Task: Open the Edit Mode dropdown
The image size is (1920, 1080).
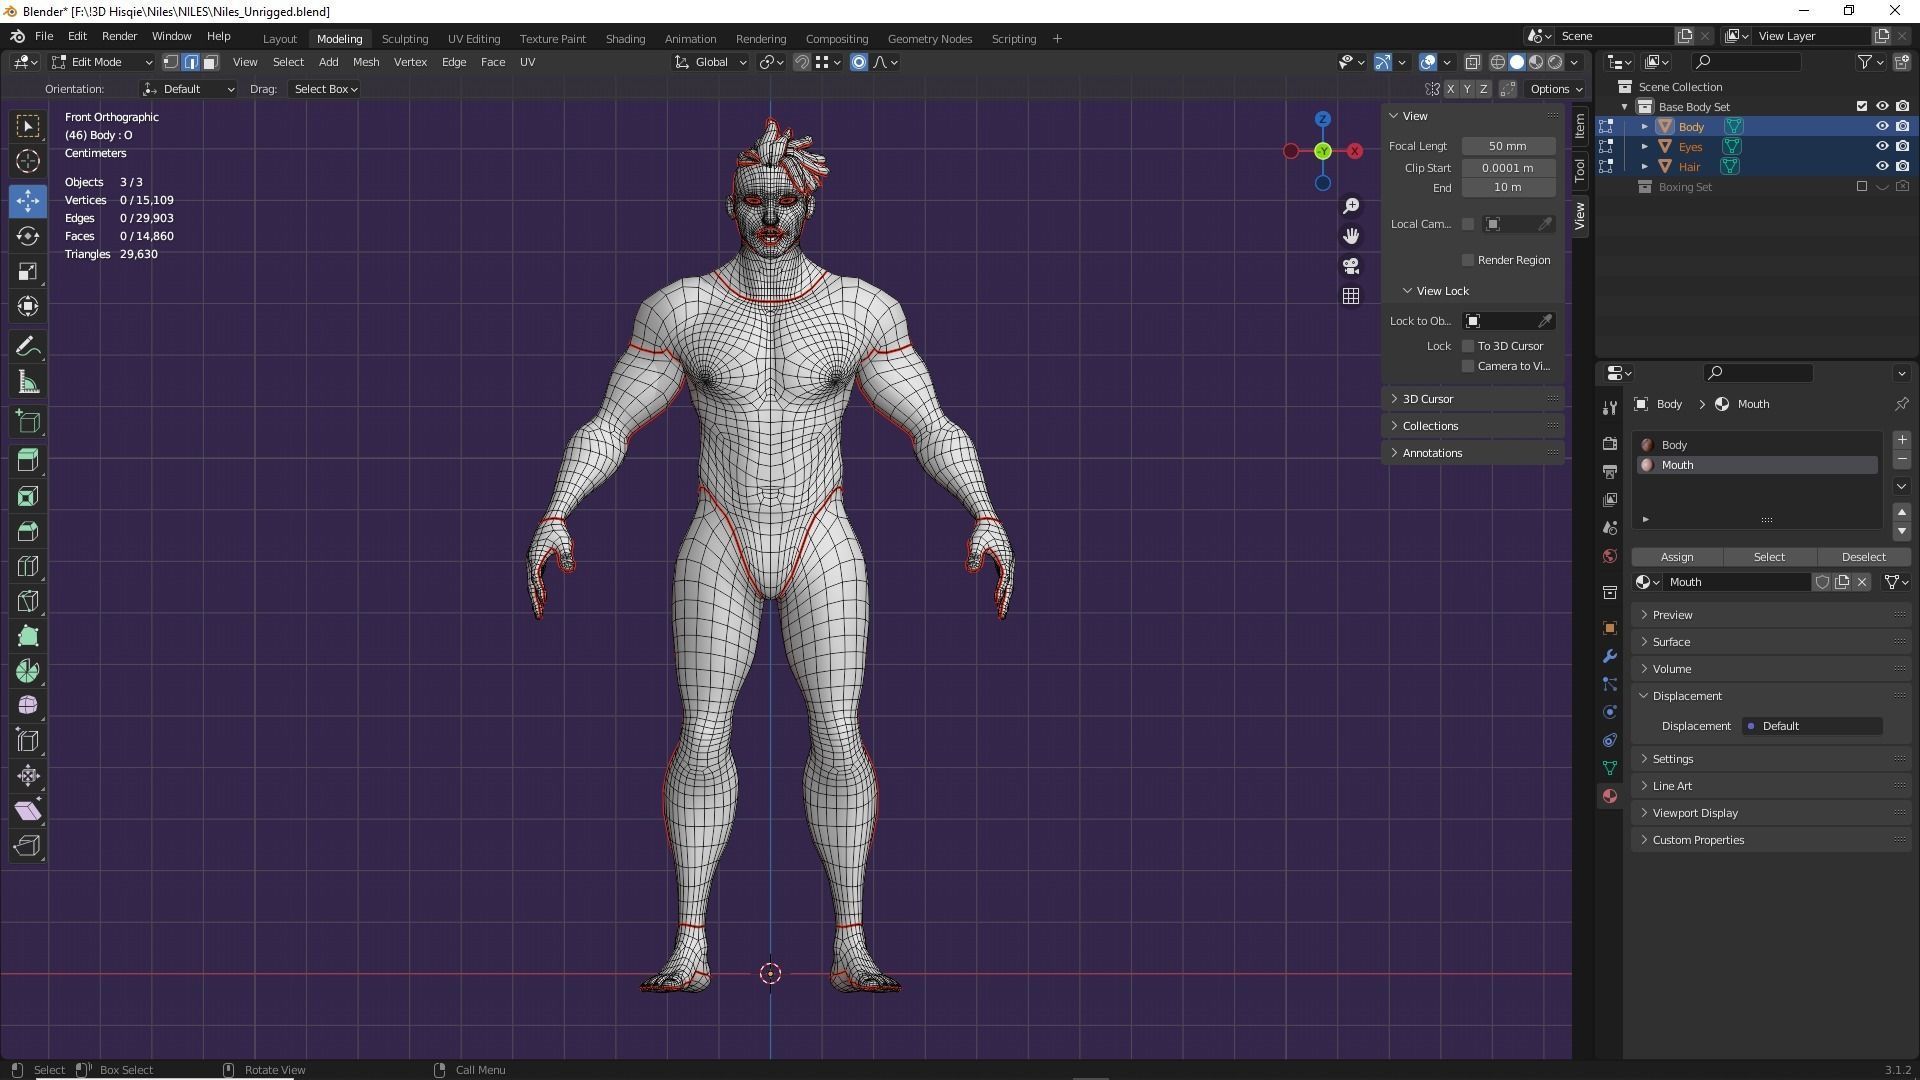Action: pyautogui.click(x=102, y=62)
